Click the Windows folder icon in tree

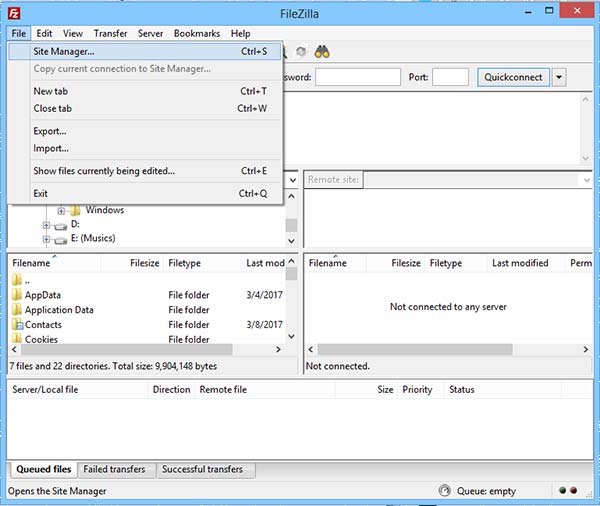click(x=75, y=210)
